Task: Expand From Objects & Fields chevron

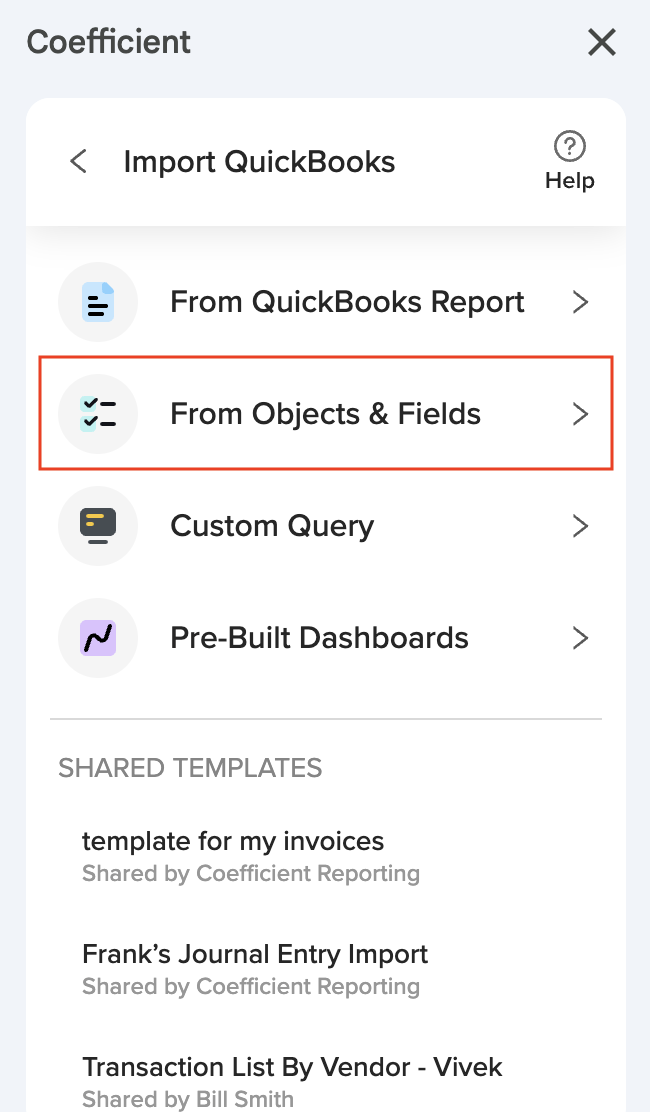Action: 580,414
